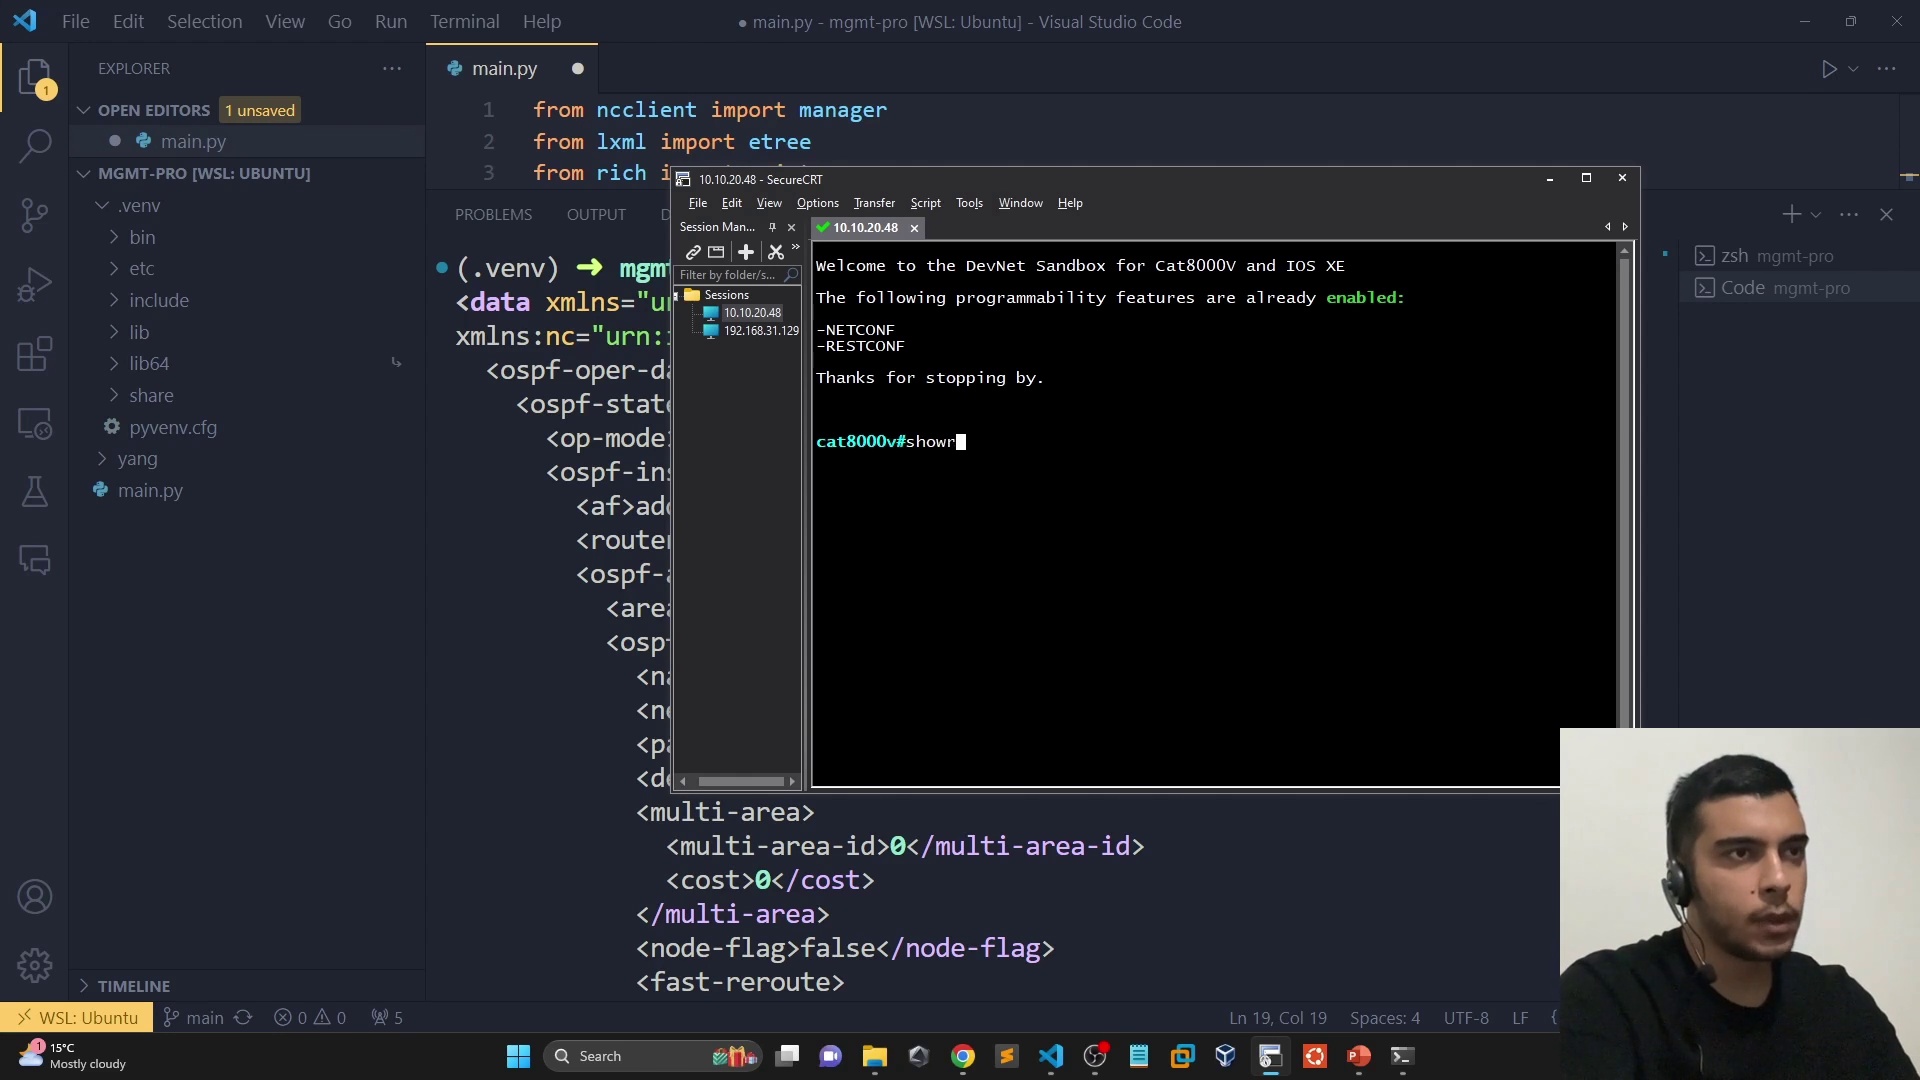The height and width of the screenshot is (1080, 1920).
Task: Click the Run Python File play button
Action: (x=1829, y=69)
